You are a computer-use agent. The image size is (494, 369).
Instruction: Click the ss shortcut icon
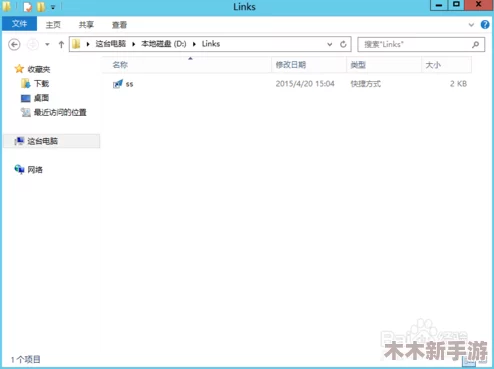pyautogui.click(x=118, y=84)
